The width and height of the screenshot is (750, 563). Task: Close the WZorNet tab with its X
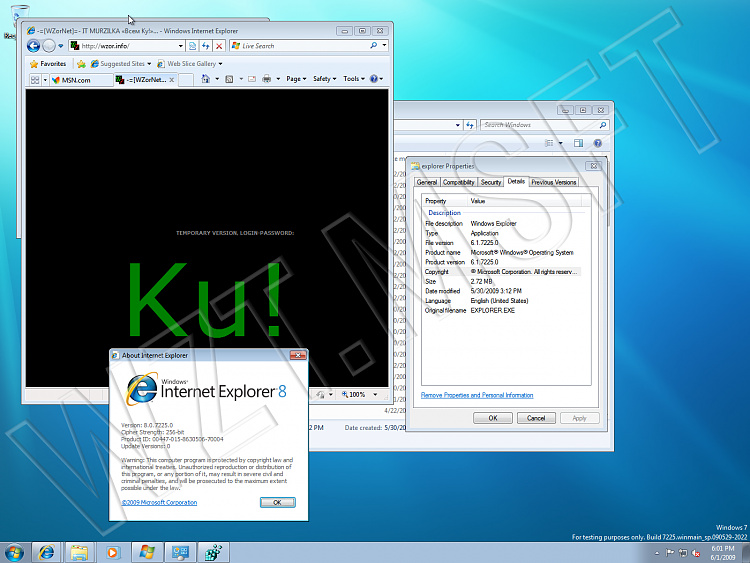172,79
